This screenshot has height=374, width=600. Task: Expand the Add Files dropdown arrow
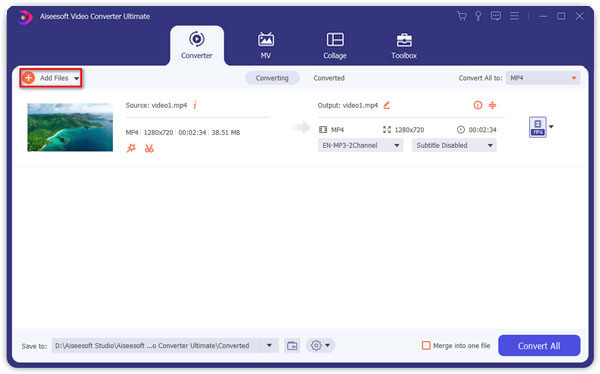click(x=77, y=78)
